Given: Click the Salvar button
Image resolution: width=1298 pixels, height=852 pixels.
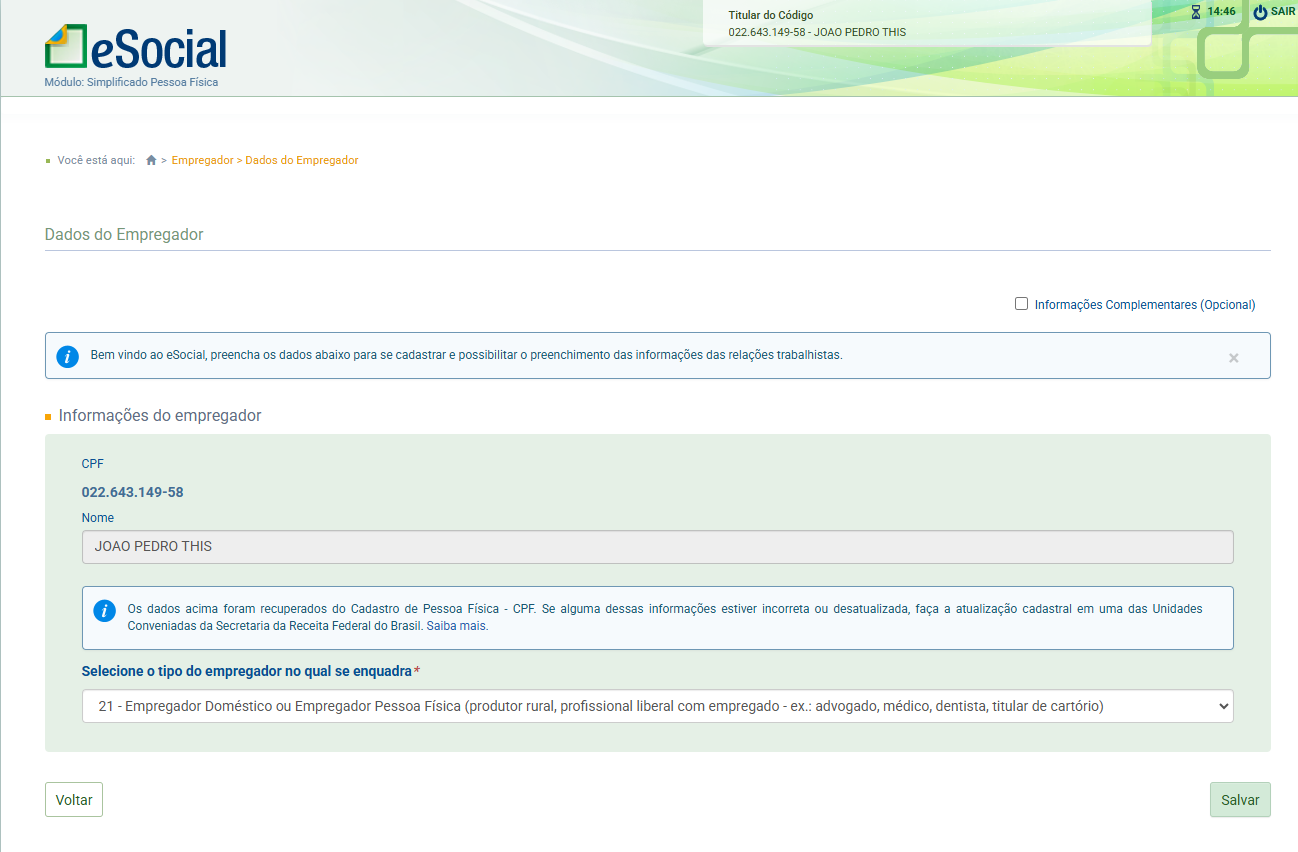Looking at the screenshot, I should [1240, 800].
